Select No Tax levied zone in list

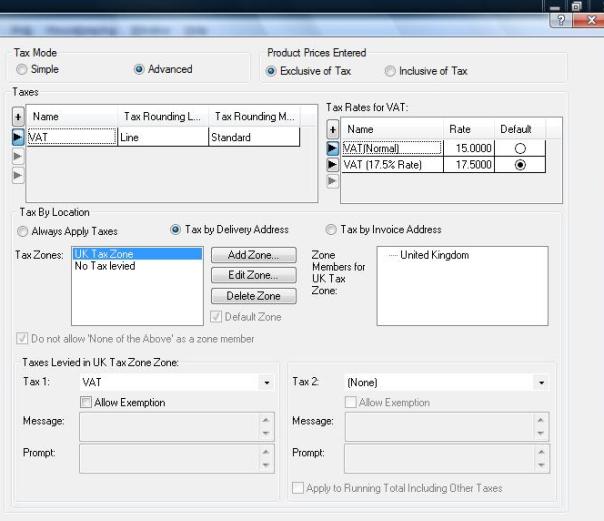point(105,267)
